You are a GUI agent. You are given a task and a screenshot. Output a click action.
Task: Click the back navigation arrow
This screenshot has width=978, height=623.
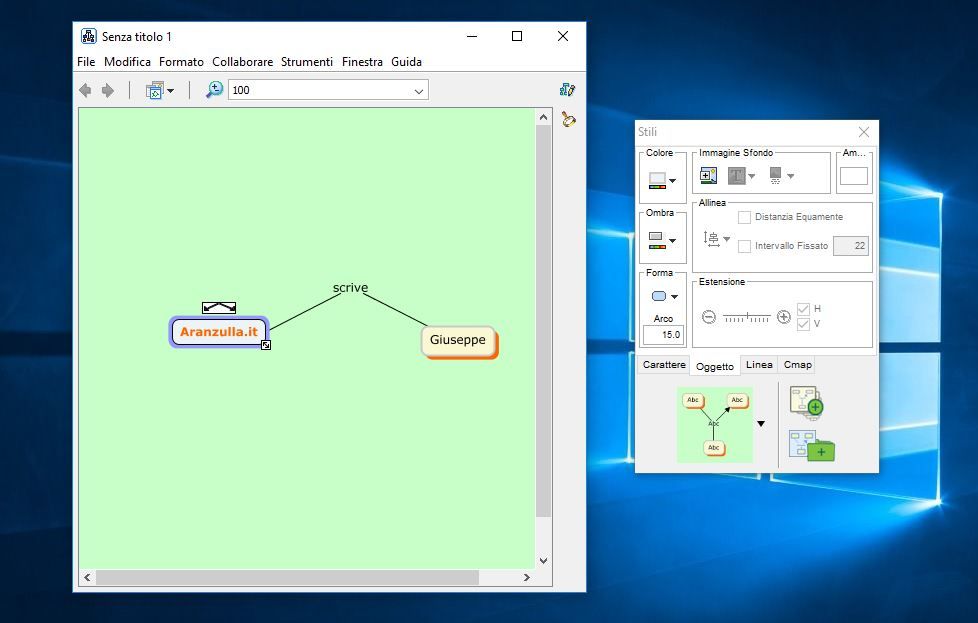(85, 90)
